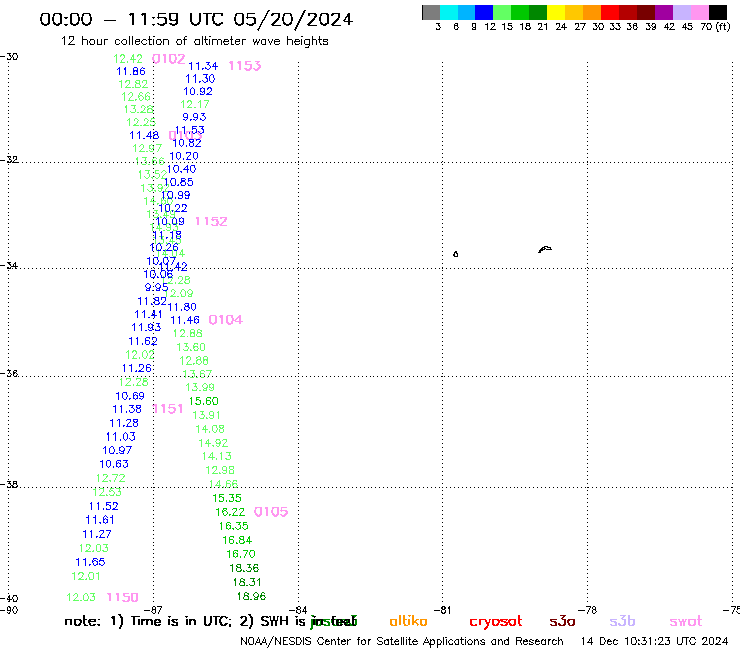Click the '14 Dec 10:31:23 UTC 2024' timestamp
Viewport: 740px width, 650px height.
pyautogui.click(x=654, y=642)
